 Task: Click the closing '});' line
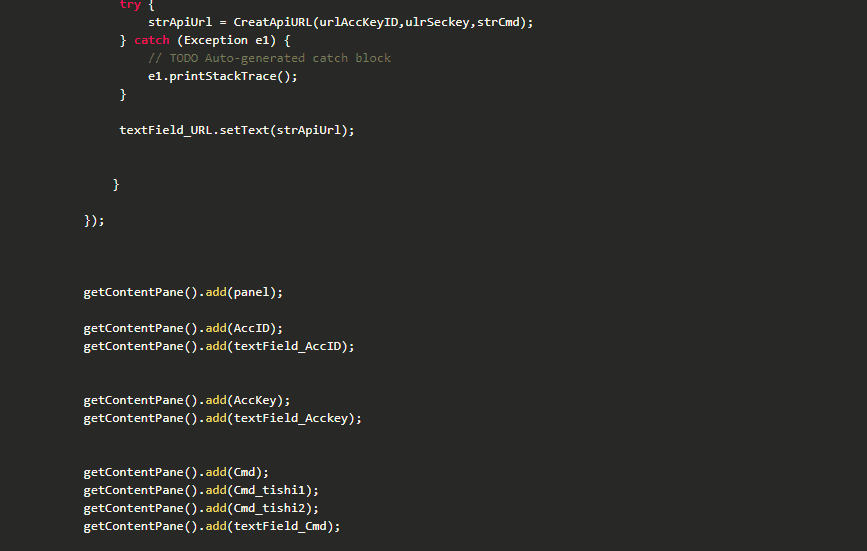[x=94, y=221]
